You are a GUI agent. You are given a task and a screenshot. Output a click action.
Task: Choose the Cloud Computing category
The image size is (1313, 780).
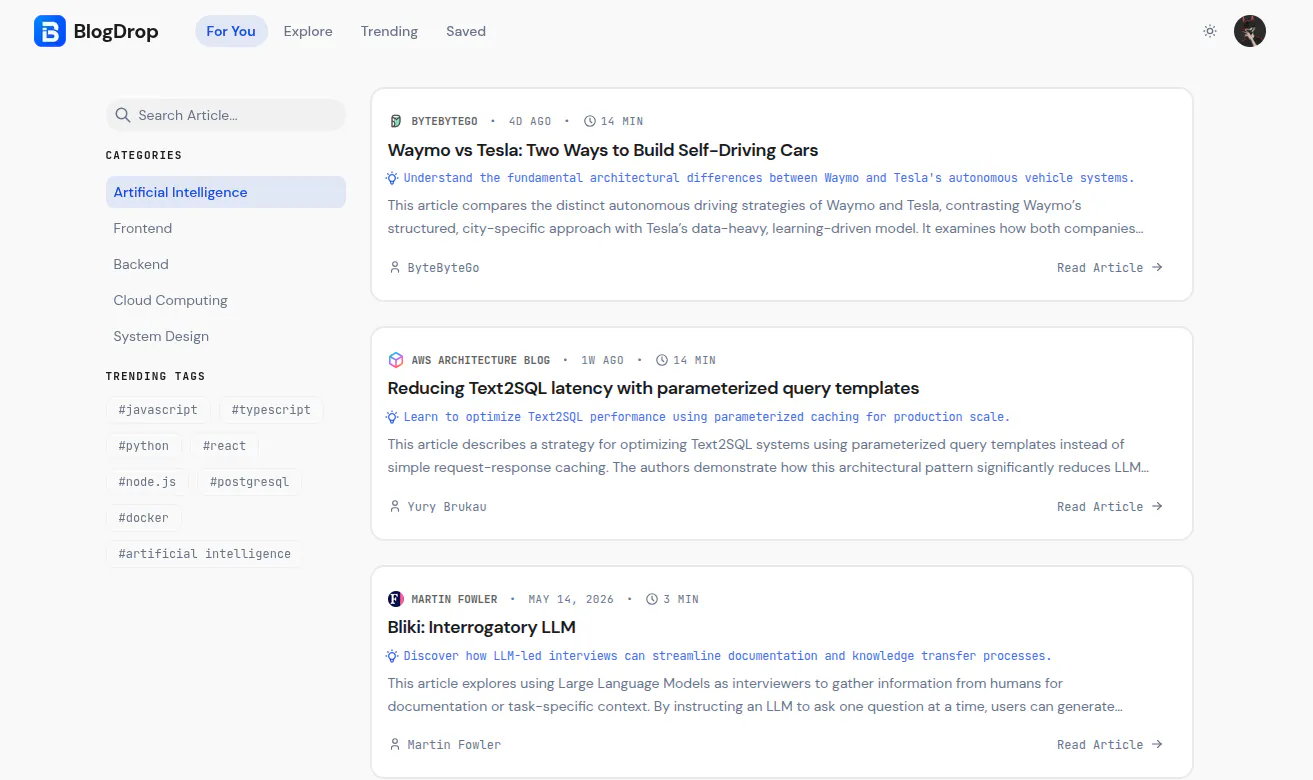[x=226, y=300]
